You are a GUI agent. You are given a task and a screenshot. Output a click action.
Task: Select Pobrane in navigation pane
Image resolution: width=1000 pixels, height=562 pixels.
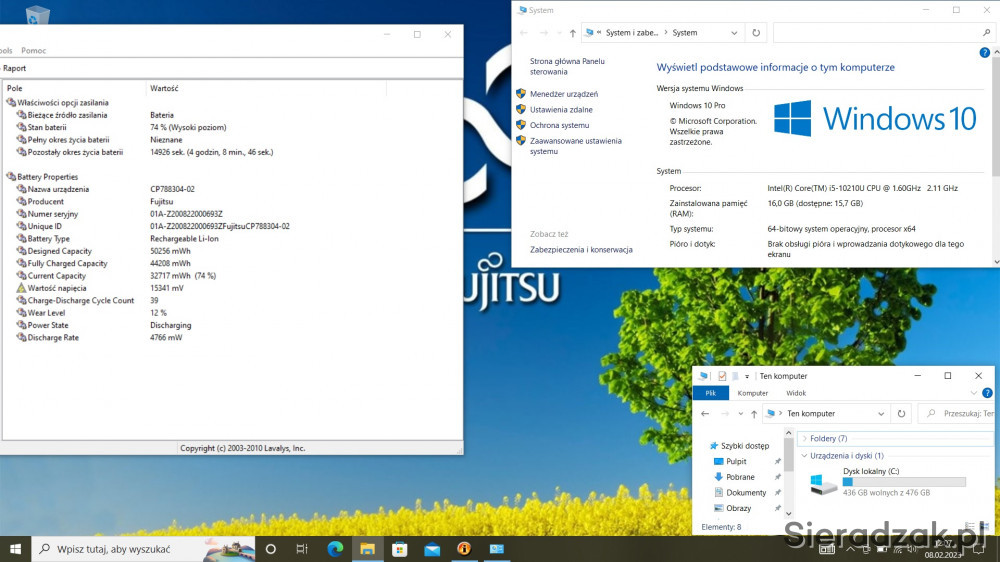pos(733,477)
